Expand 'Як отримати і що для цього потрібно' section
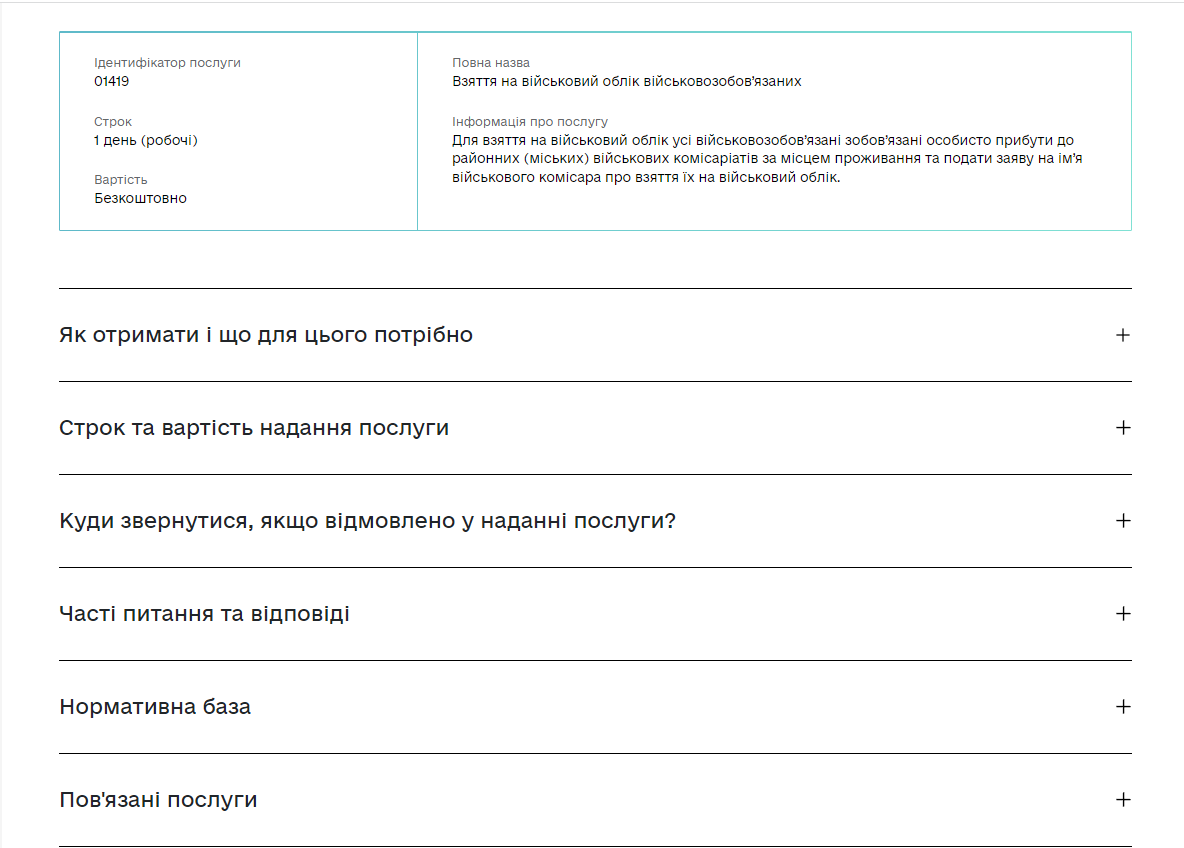1184x848 pixels. click(x=595, y=335)
